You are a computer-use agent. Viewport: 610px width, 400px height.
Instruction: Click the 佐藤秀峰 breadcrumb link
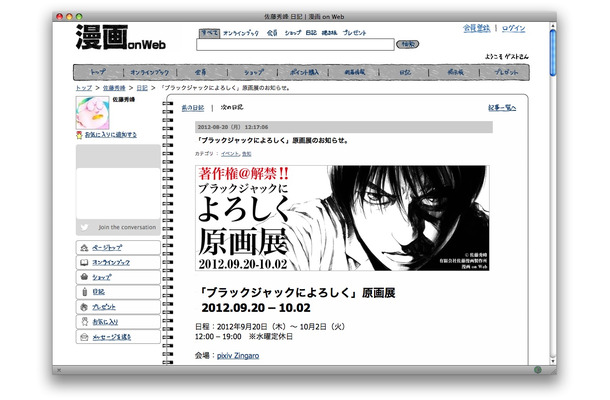point(114,88)
